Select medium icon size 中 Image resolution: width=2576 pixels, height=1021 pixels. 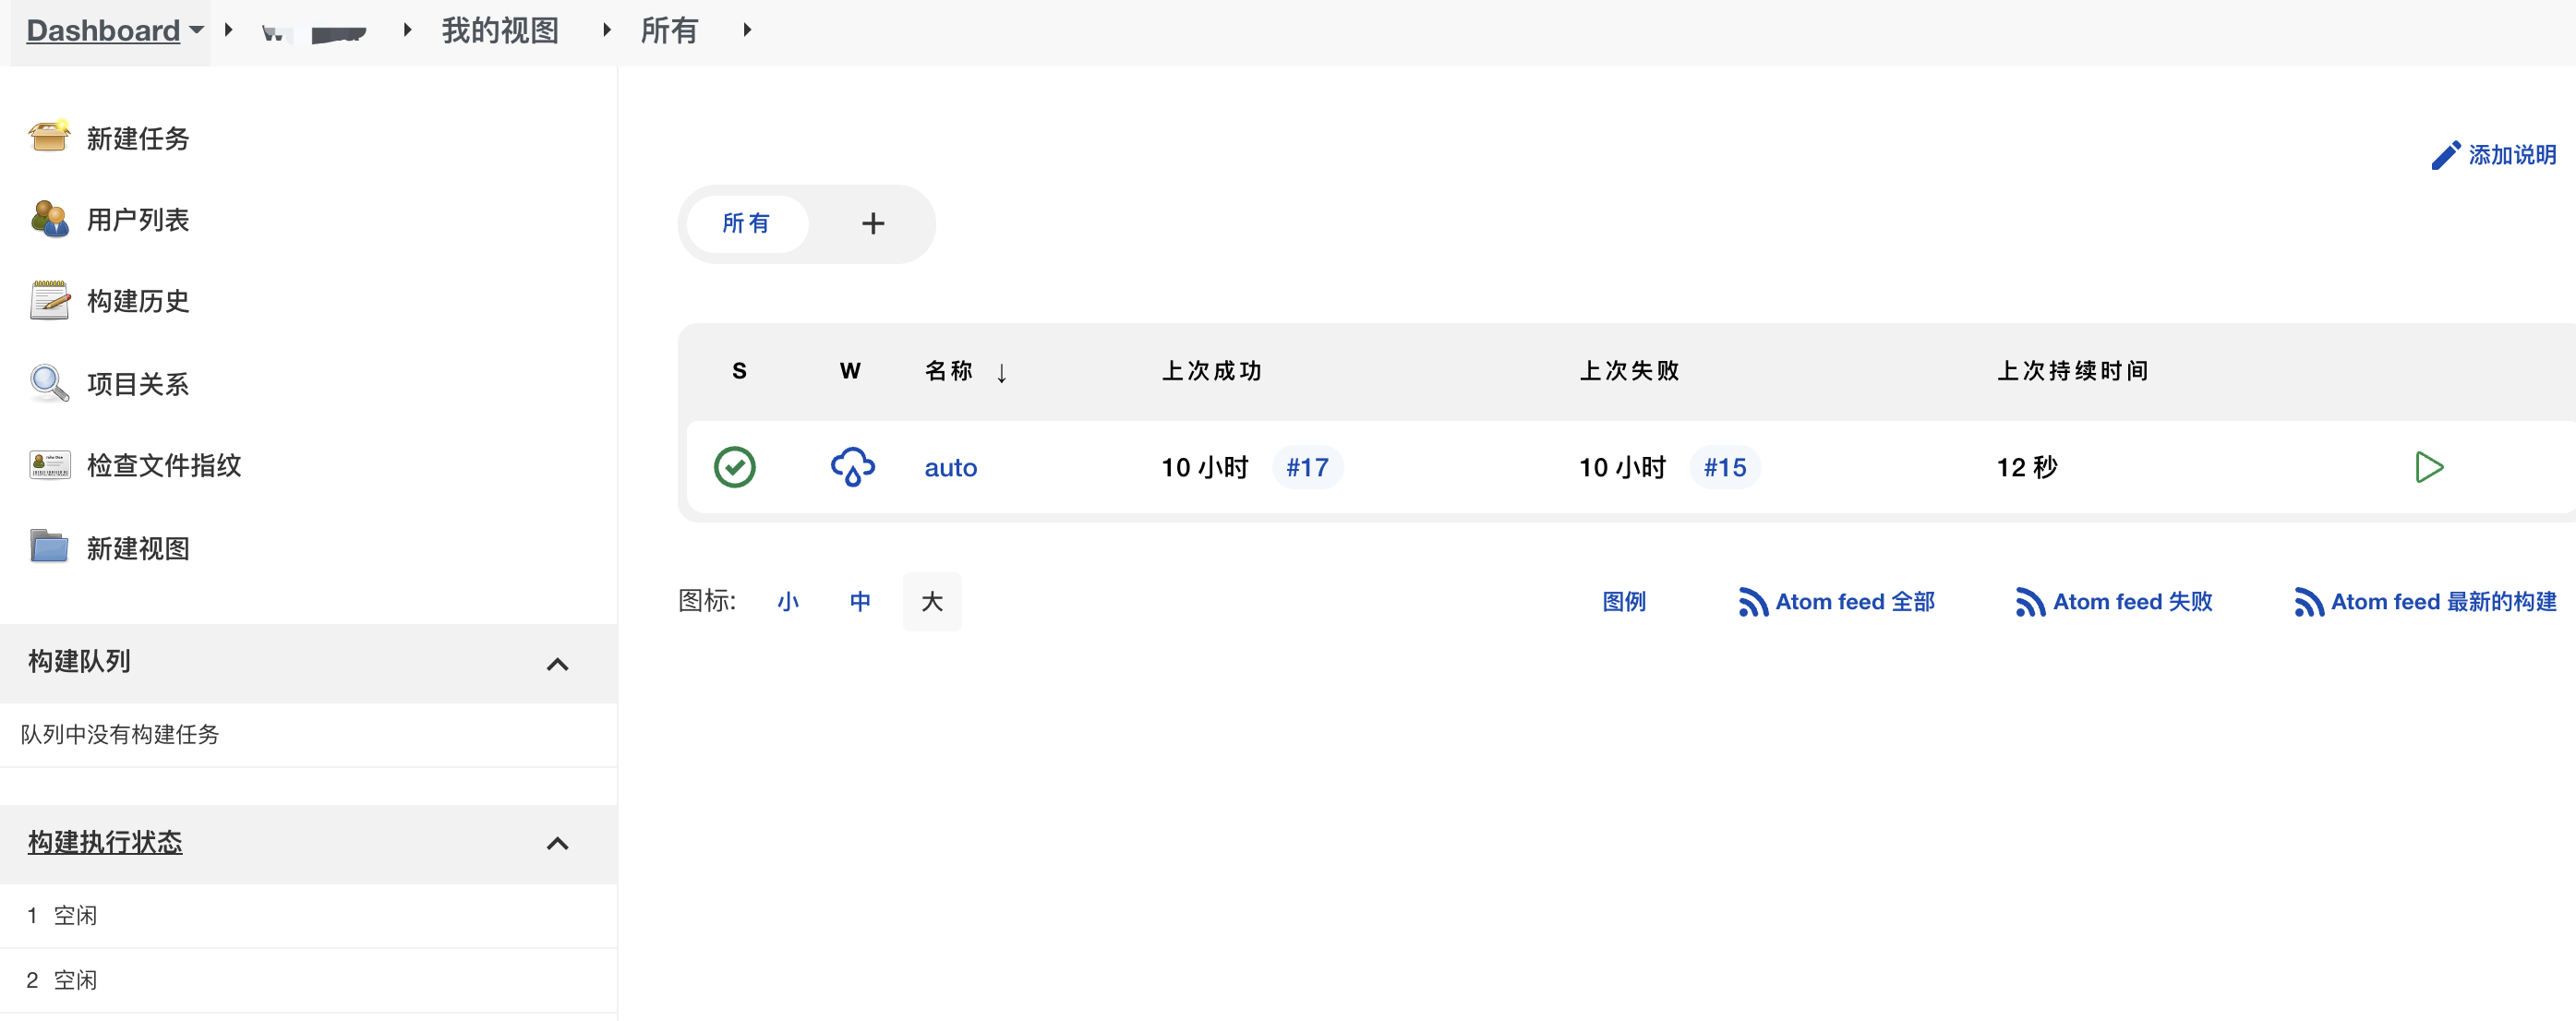859,601
